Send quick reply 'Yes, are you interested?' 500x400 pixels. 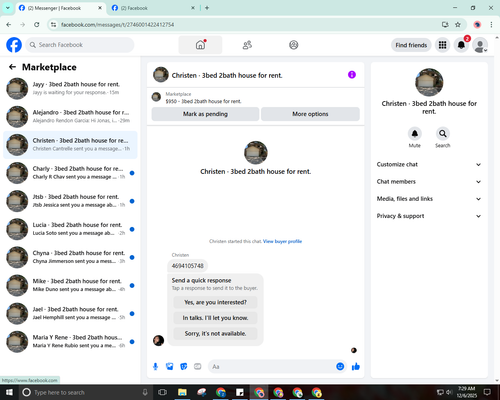click(215, 302)
